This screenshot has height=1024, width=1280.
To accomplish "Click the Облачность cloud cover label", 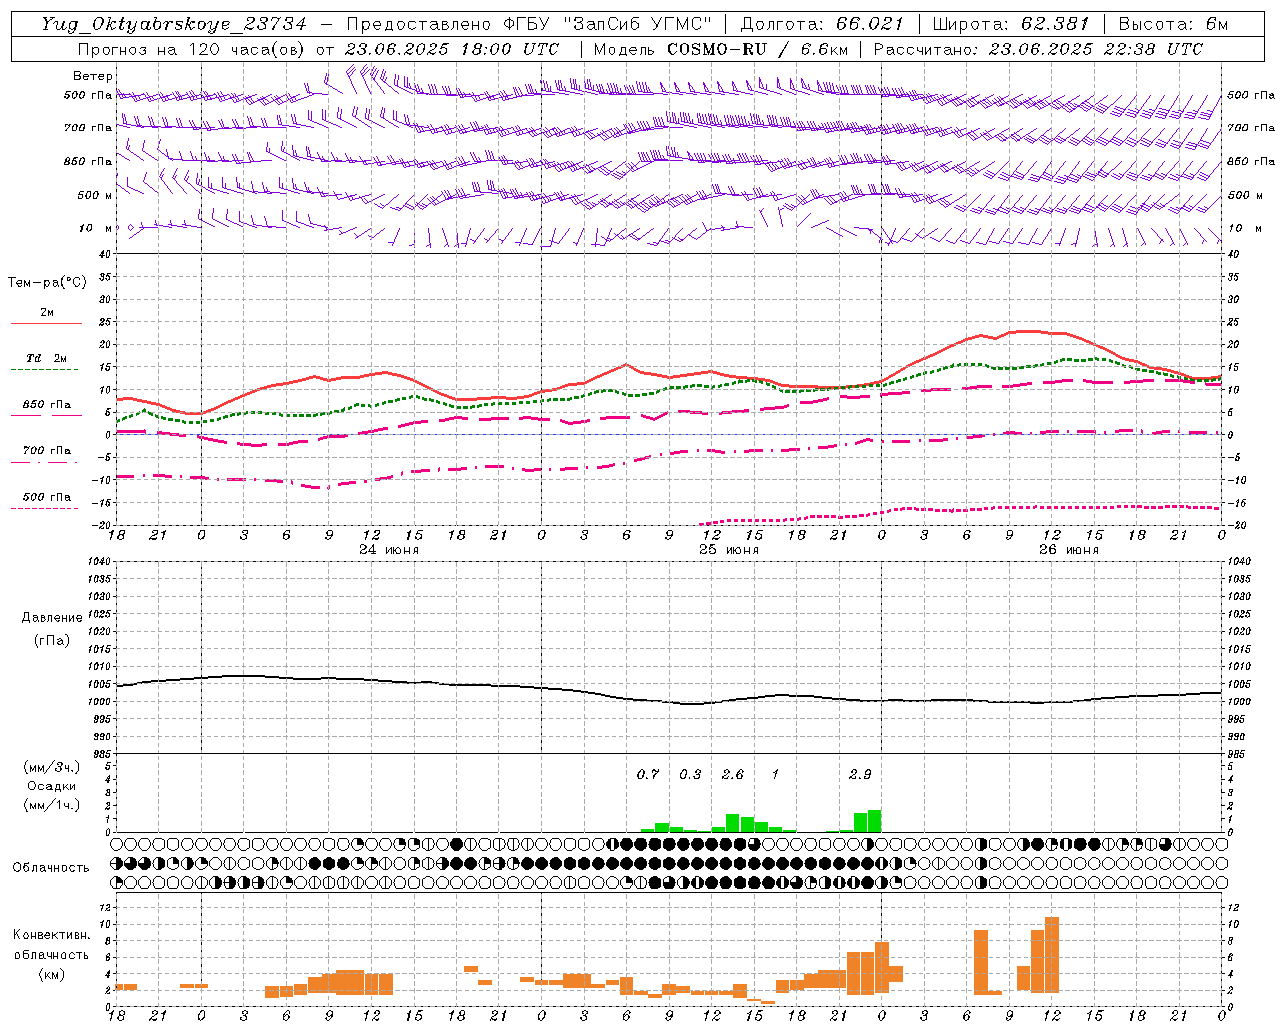I will pyautogui.click(x=51, y=867).
